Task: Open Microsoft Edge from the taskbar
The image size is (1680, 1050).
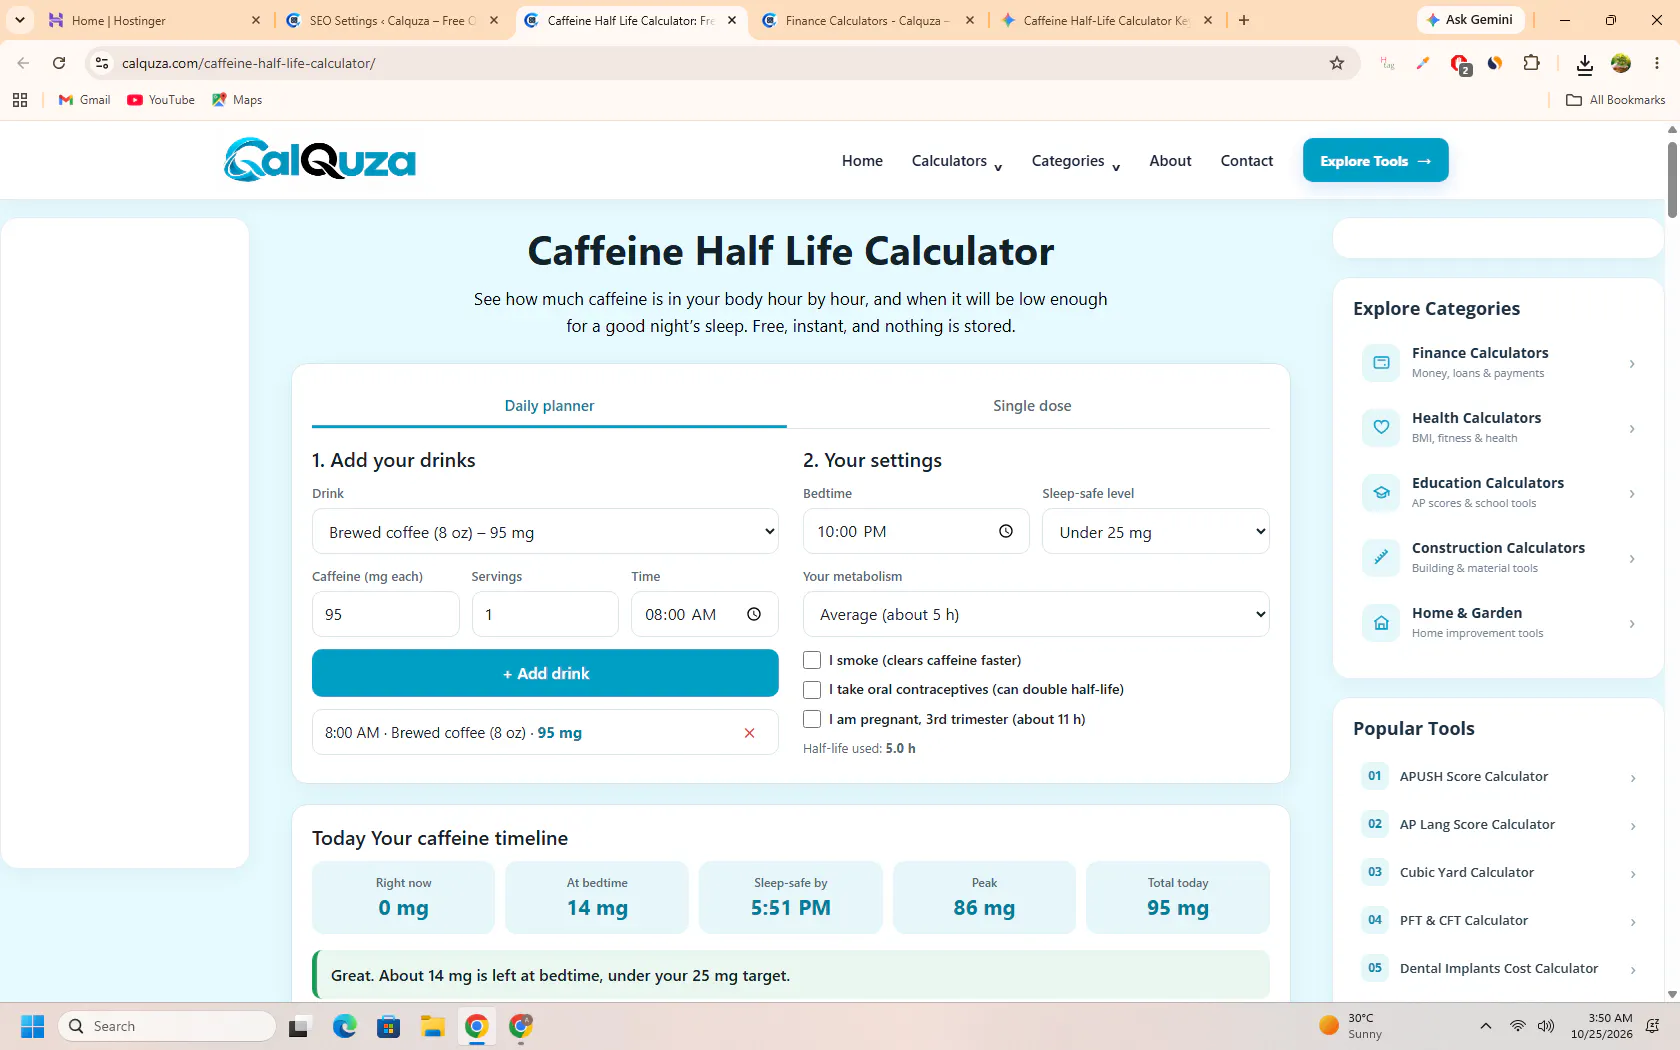Action: pos(345,1026)
